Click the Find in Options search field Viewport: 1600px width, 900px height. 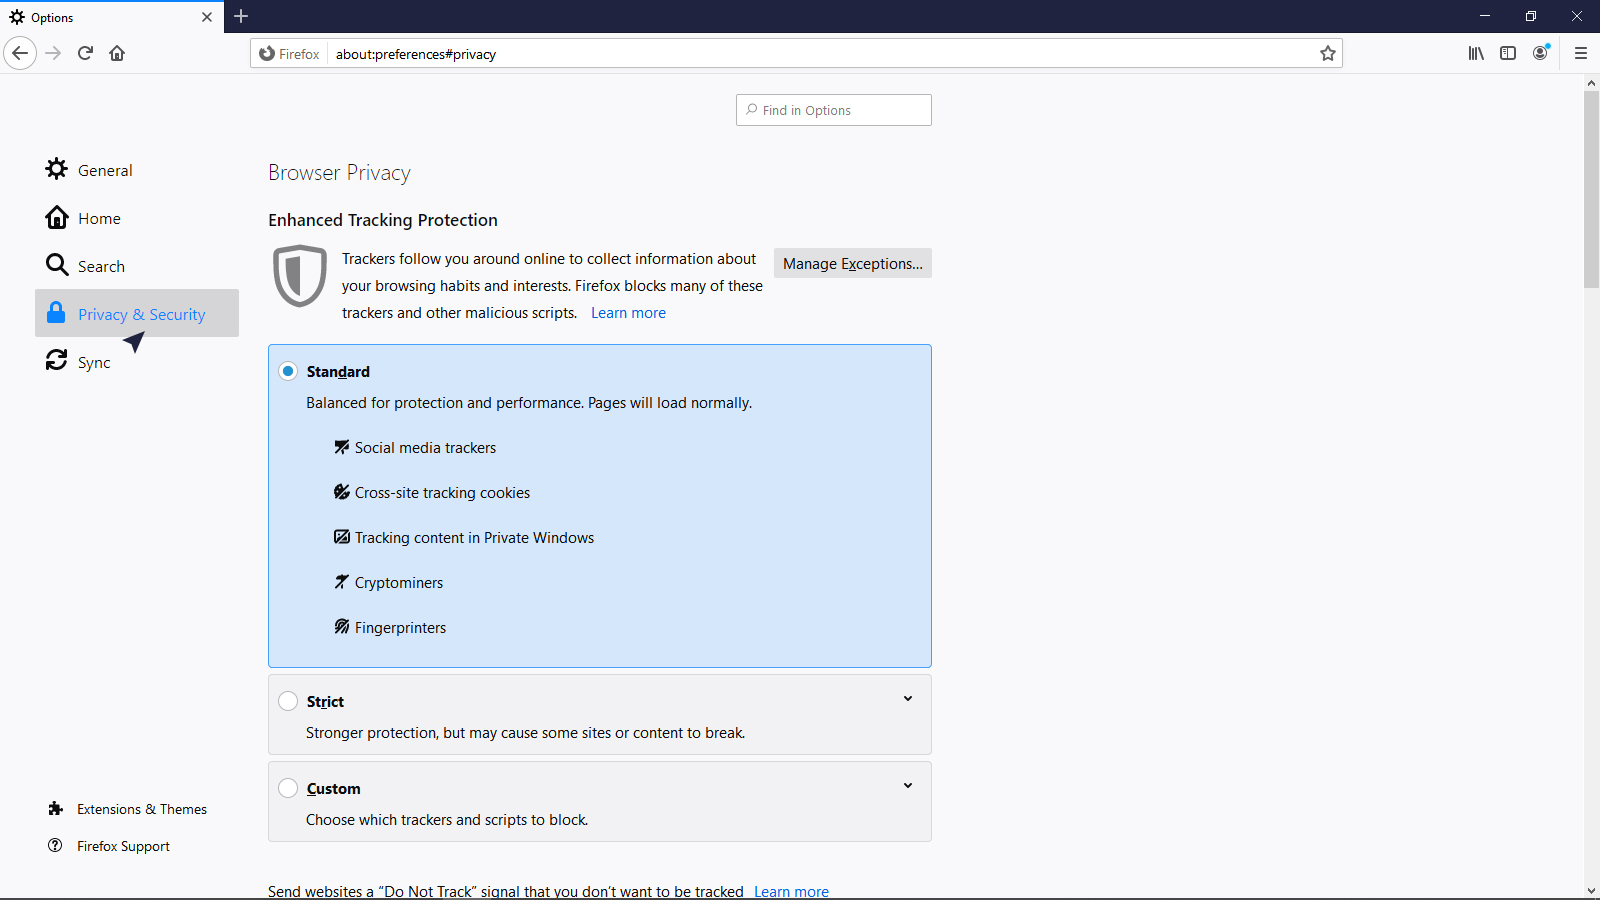pyautogui.click(x=834, y=110)
